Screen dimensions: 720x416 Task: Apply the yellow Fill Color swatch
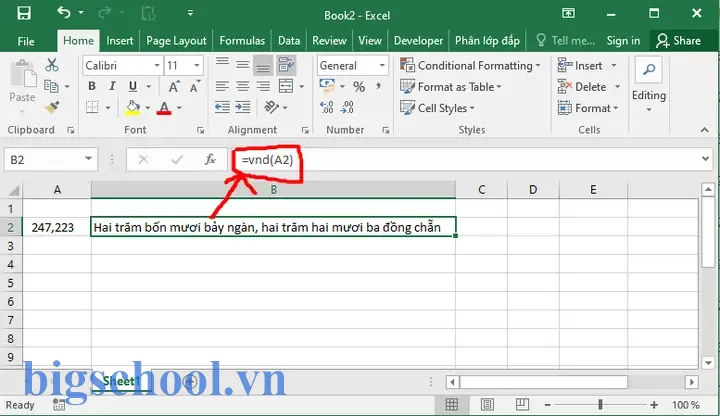[133, 108]
